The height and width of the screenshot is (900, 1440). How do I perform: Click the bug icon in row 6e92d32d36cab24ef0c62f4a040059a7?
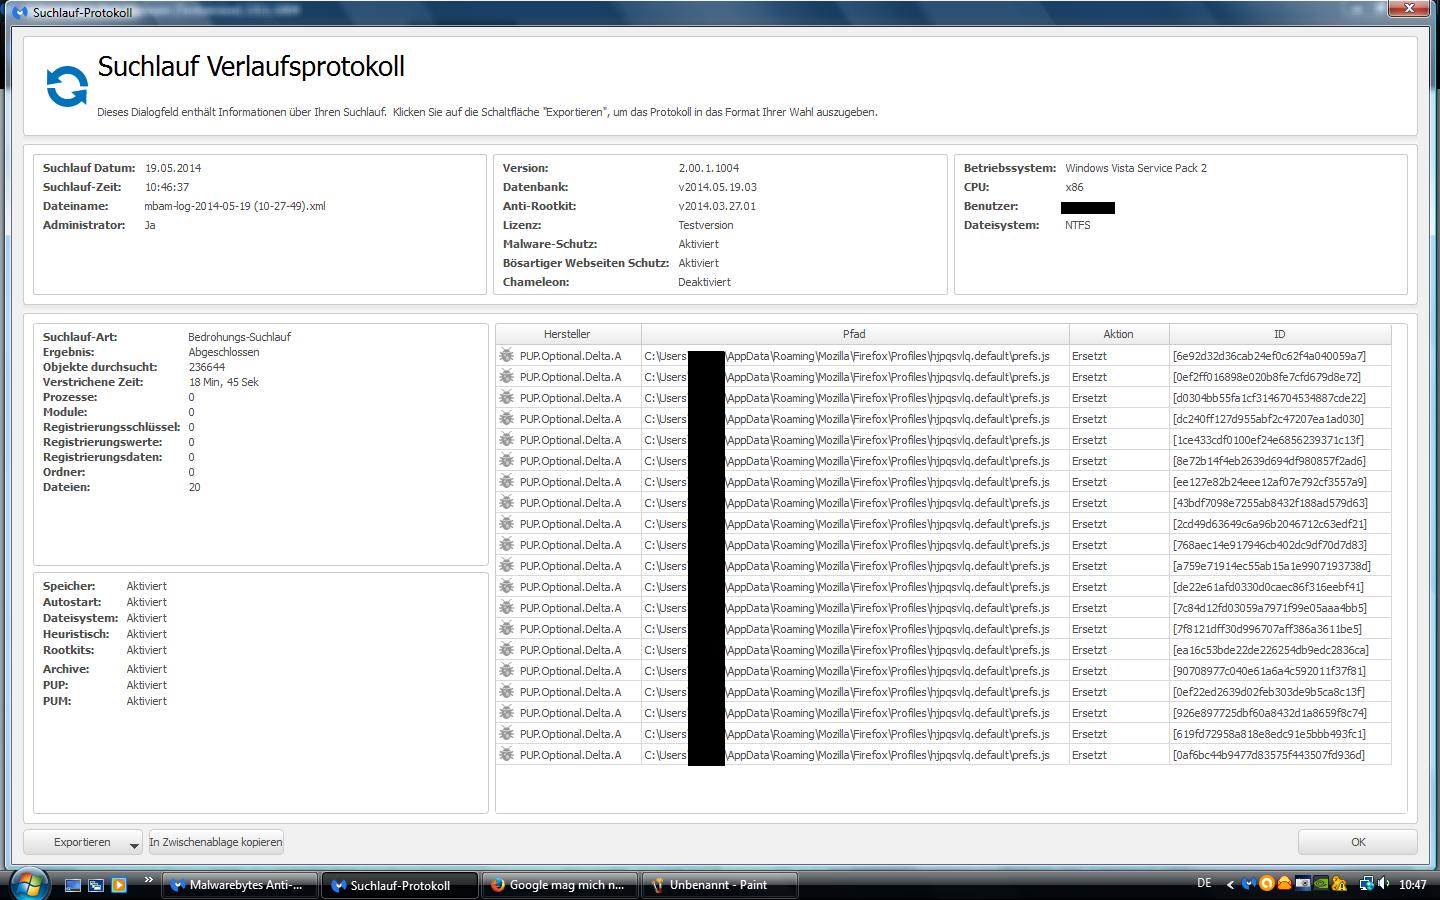click(507, 356)
